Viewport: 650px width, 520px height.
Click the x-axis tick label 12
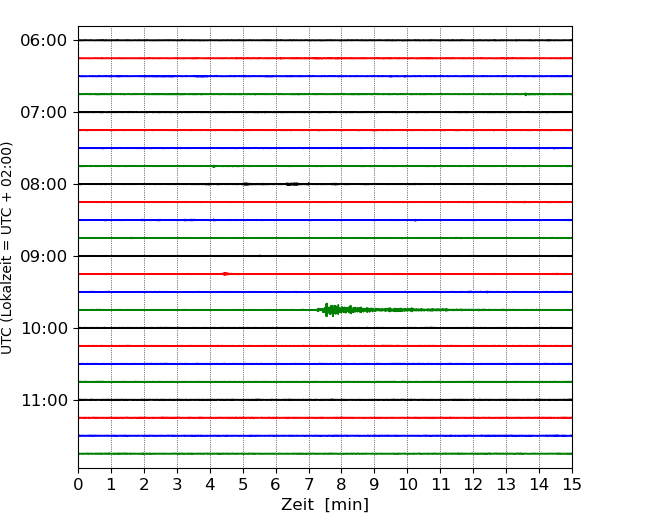[473, 484]
